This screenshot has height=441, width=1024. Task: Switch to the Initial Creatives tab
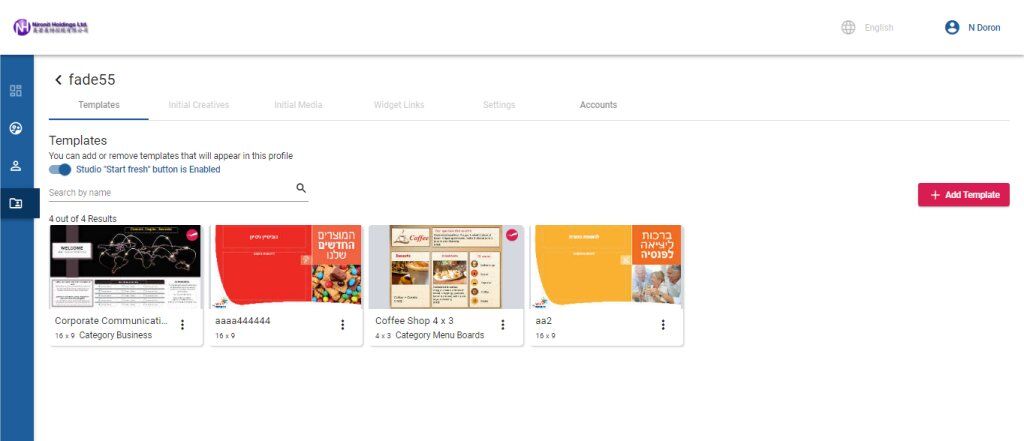[199, 105]
